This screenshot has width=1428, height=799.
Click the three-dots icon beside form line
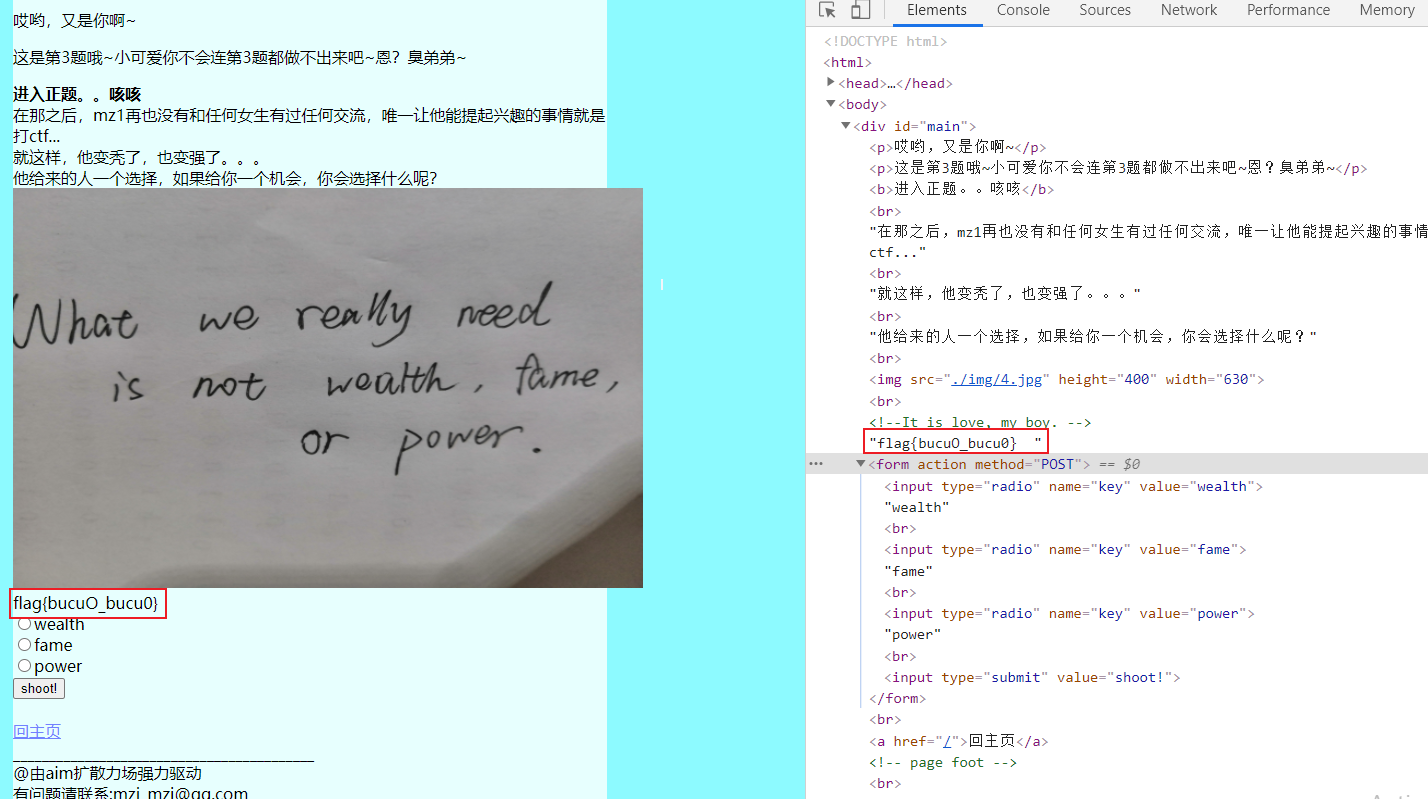pyautogui.click(x=816, y=464)
